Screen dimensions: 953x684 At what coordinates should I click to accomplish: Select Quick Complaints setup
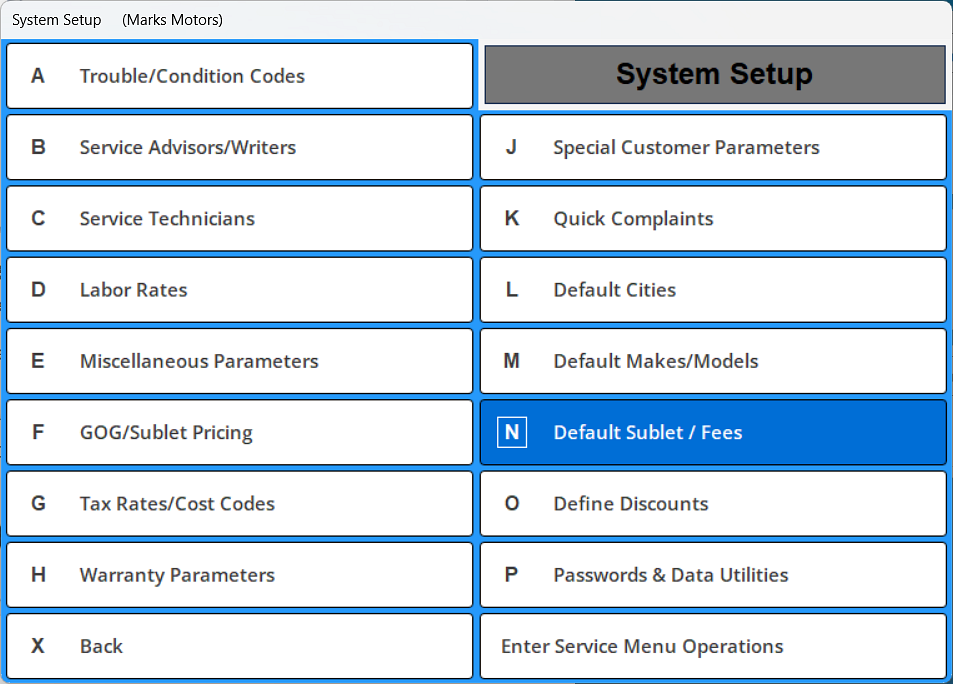tap(712, 218)
